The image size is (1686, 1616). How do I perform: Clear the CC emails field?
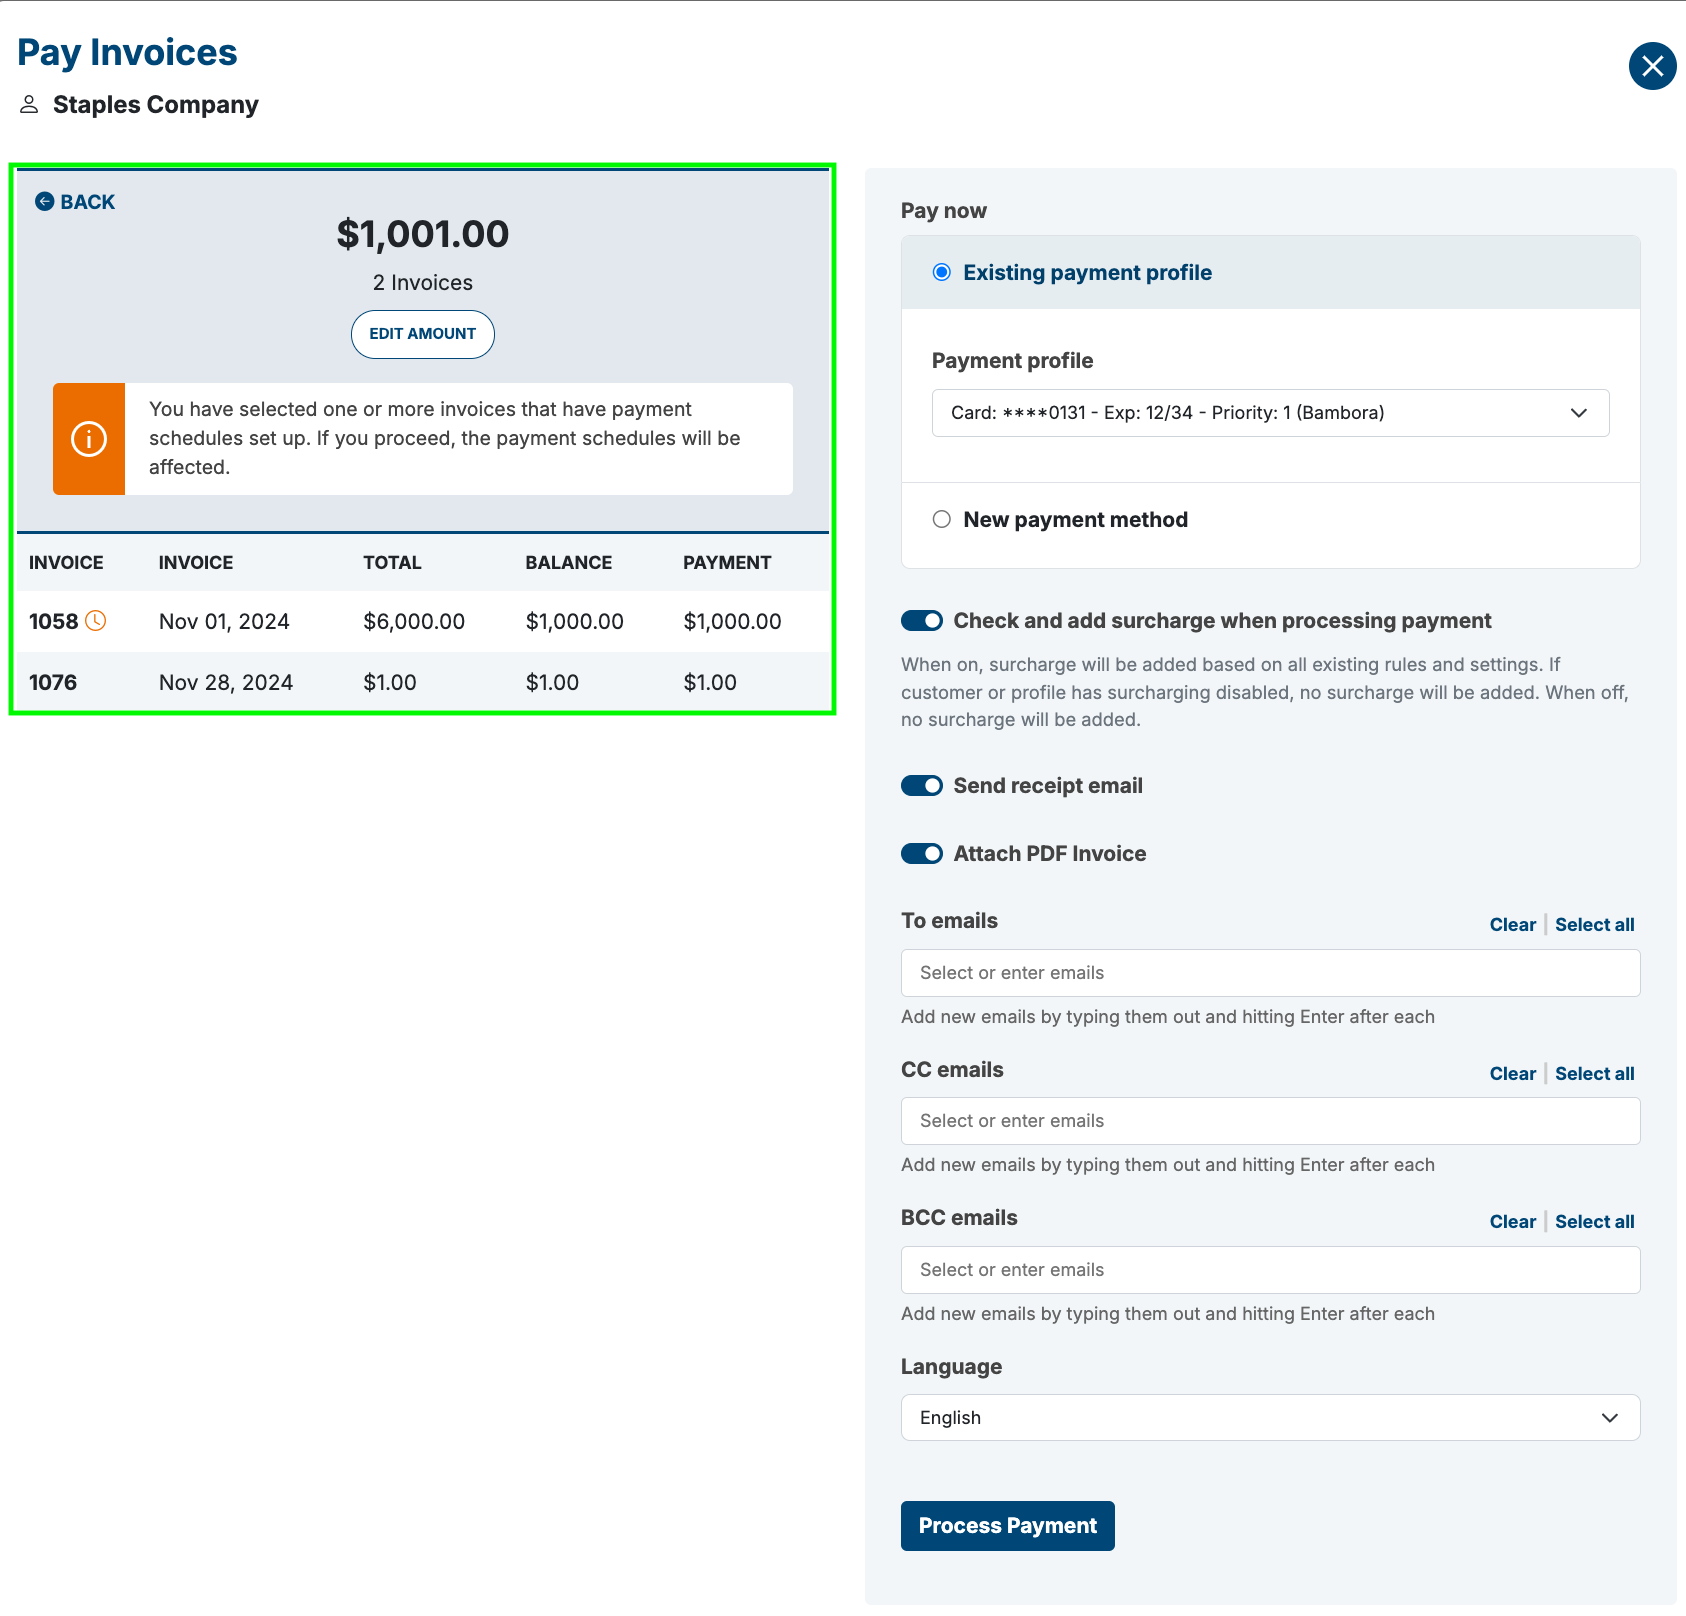(x=1512, y=1074)
